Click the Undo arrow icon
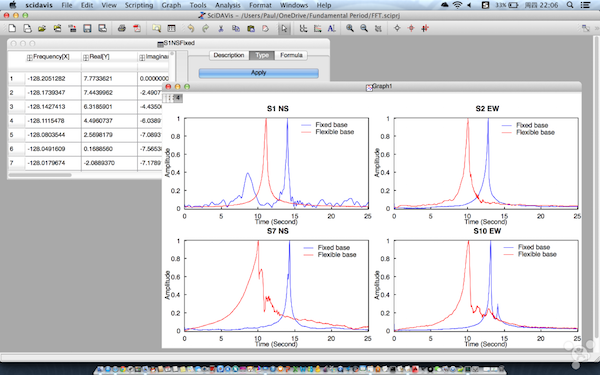The image size is (600, 375). click(191, 28)
